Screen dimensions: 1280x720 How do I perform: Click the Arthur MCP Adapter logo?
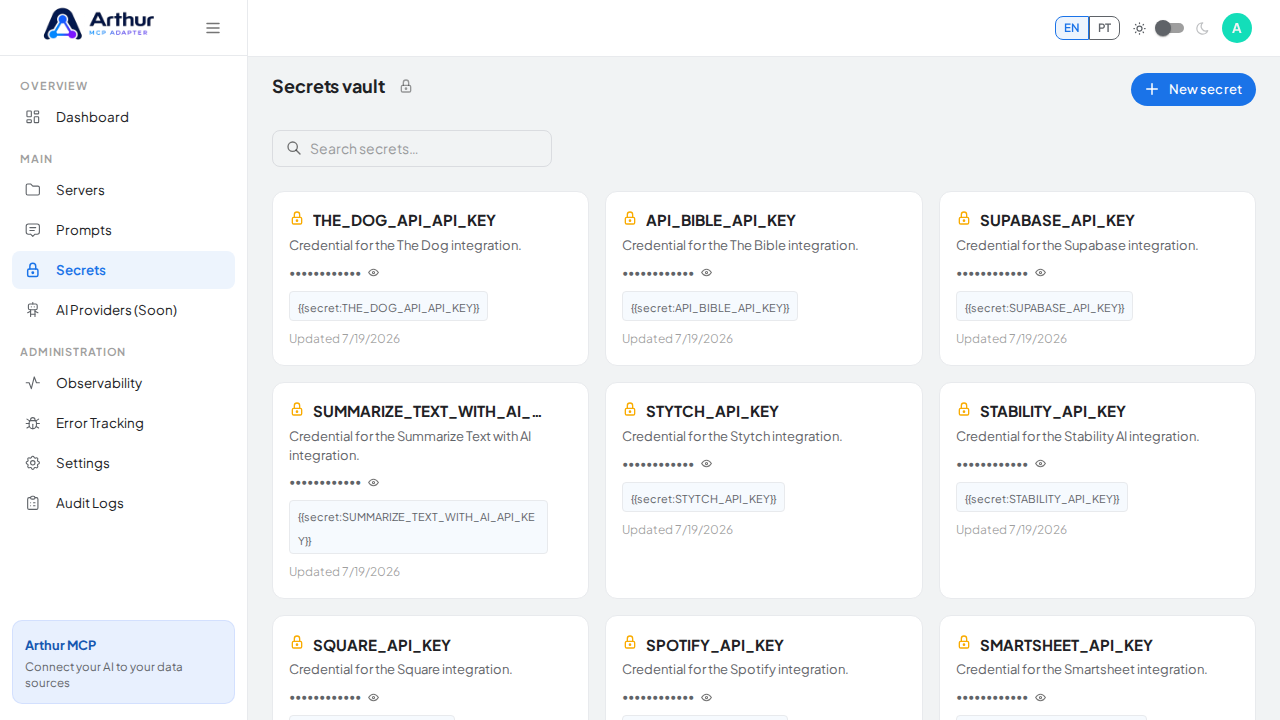99,24
